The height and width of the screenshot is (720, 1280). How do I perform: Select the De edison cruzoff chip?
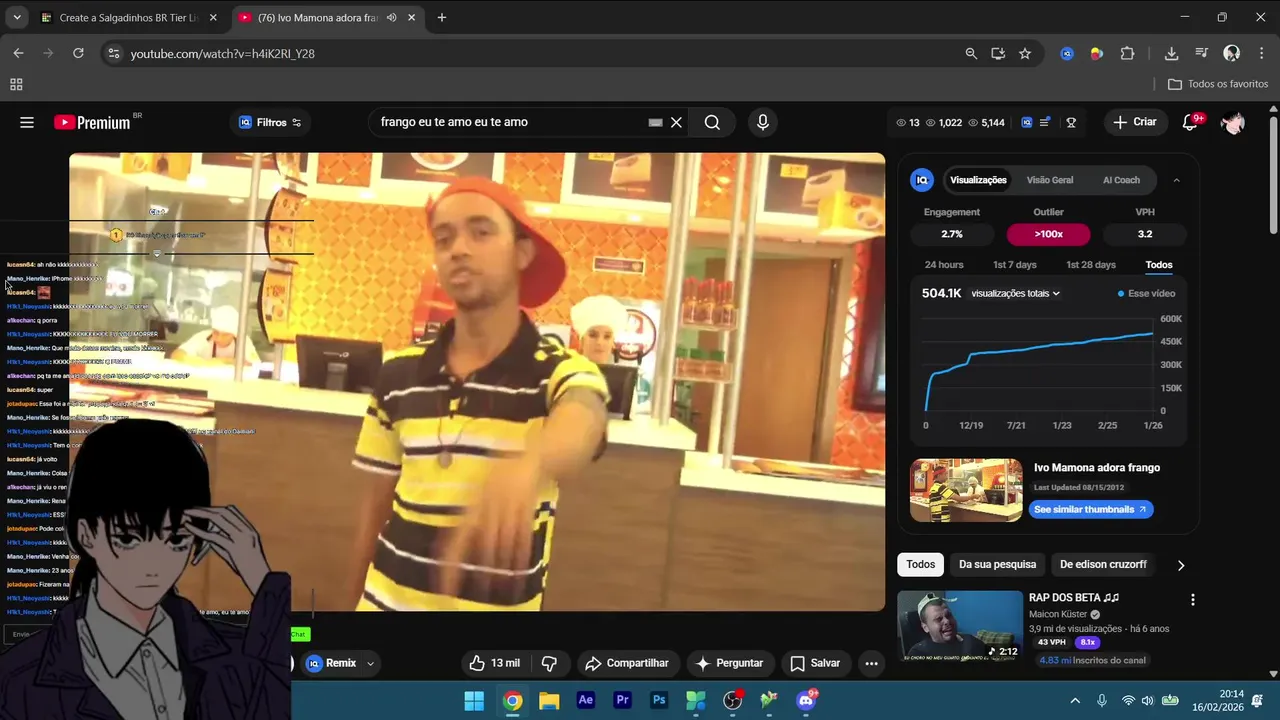tap(1103, 565)
